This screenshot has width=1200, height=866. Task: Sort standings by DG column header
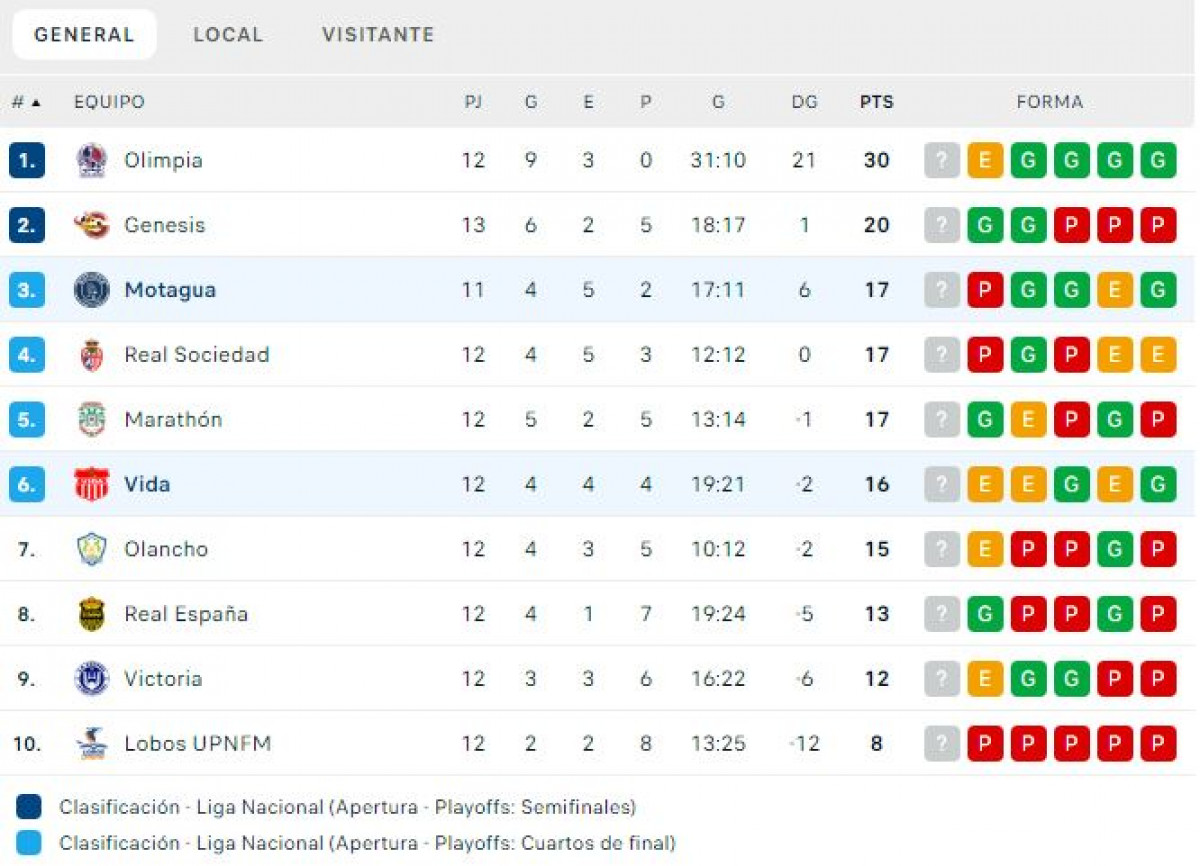coord(804,102)
